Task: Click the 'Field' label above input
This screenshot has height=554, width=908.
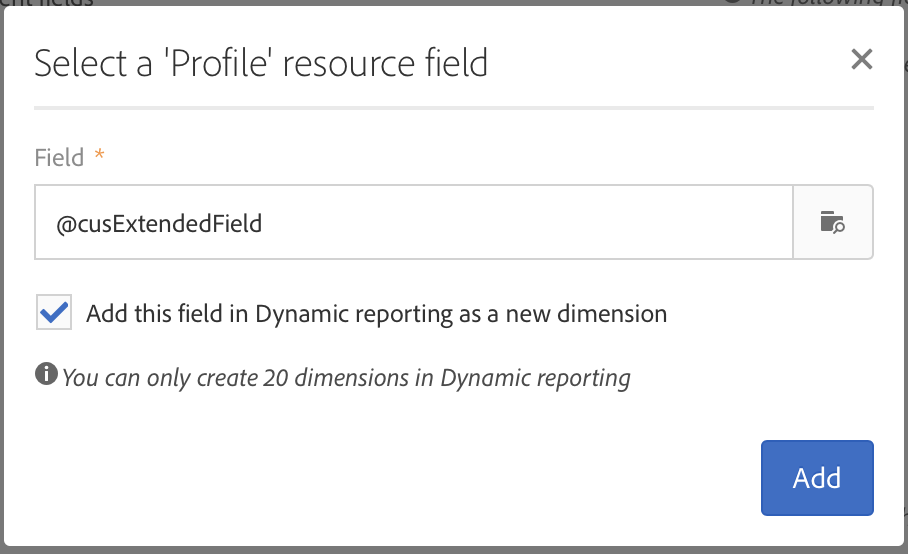Action: pos(59,157)
